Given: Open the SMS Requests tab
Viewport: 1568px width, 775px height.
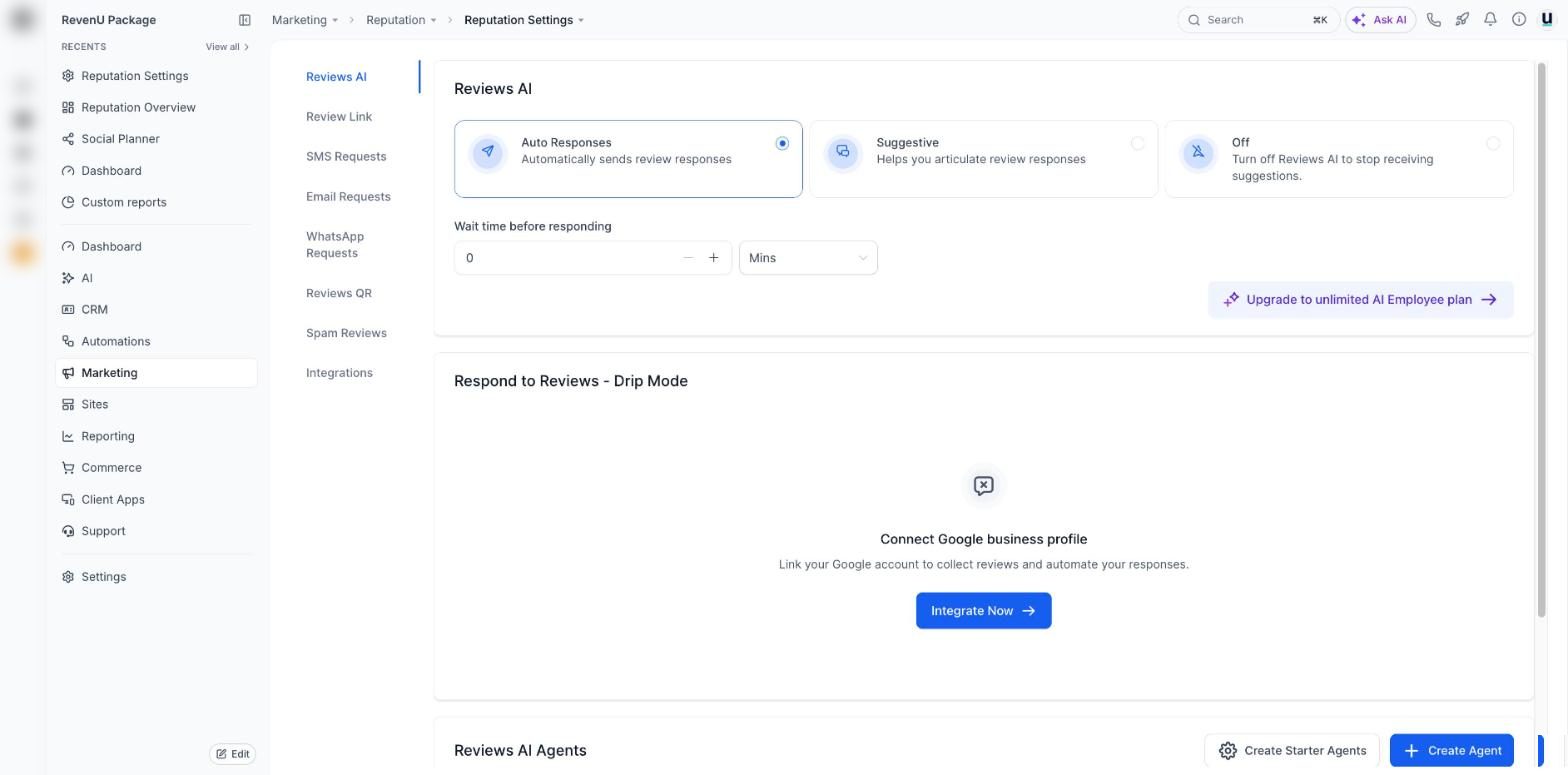Looking at the screenshot, I should (x=346, y=157).
